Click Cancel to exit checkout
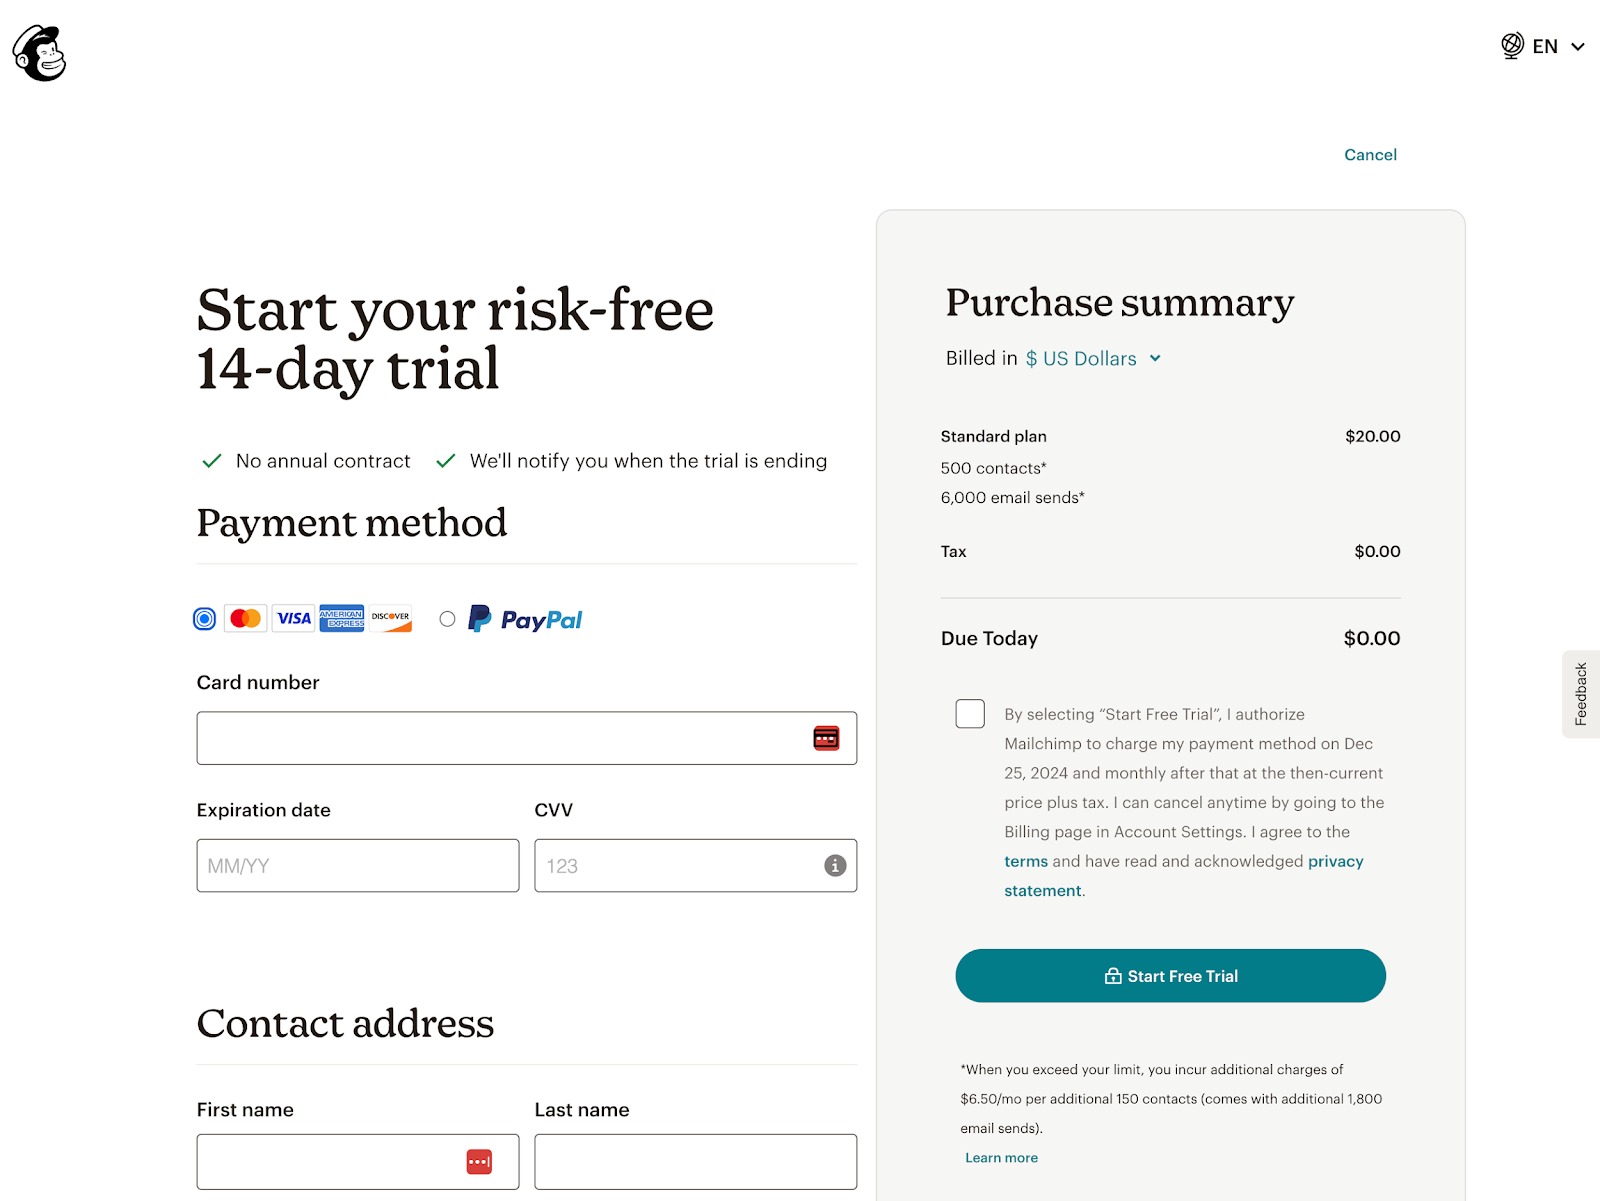This screenshot has width=1600, height=1201. point(1370,155)
